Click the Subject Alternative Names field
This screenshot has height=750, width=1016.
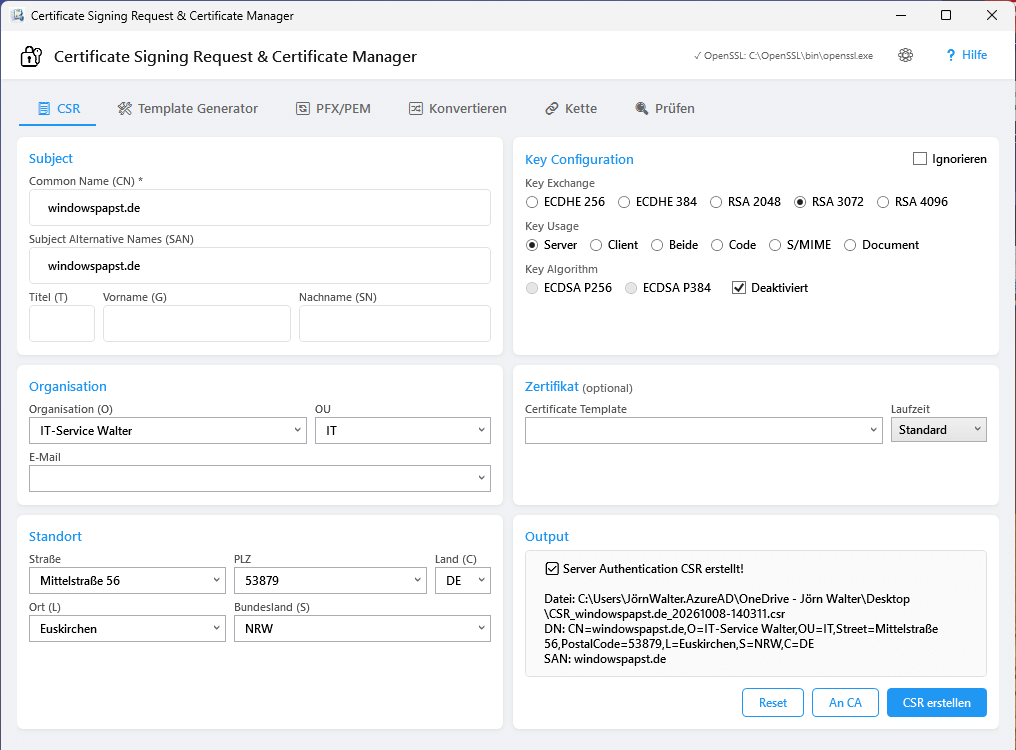pyautogui.click(x=260, y=266)
